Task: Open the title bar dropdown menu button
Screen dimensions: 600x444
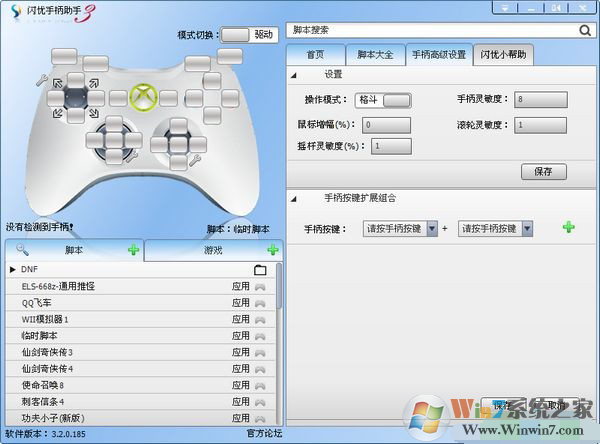Action: click(x=505, y=8)
